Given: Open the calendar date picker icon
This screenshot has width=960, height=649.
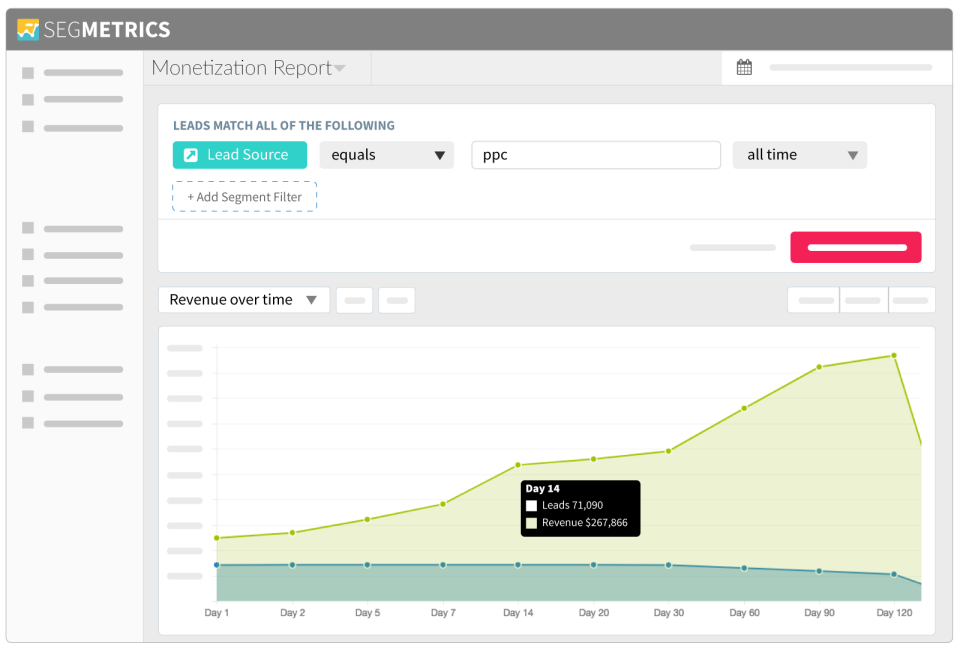Looking at the screenshot, I should tap(744, 66).
